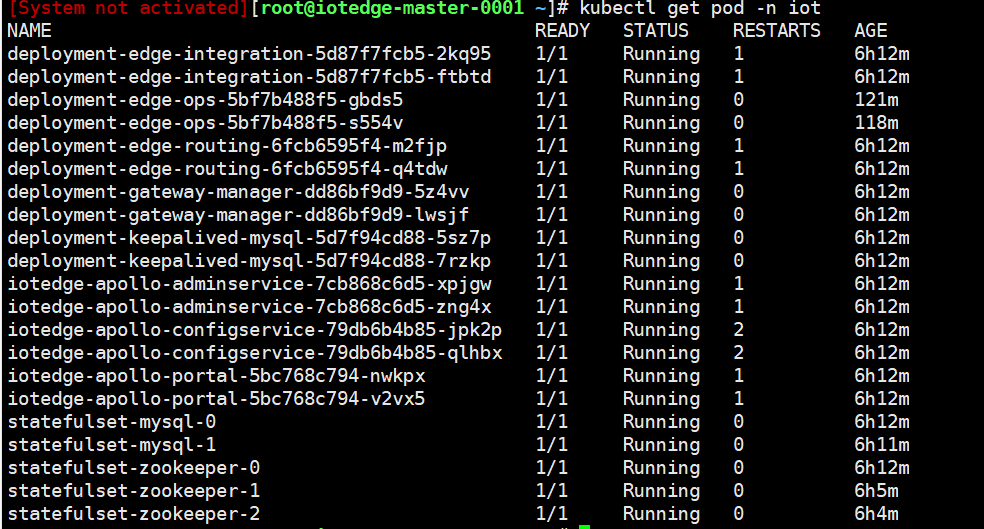Select the AGE column header
The width and height of the screenshot is (984, 529).
click(870, 31)
